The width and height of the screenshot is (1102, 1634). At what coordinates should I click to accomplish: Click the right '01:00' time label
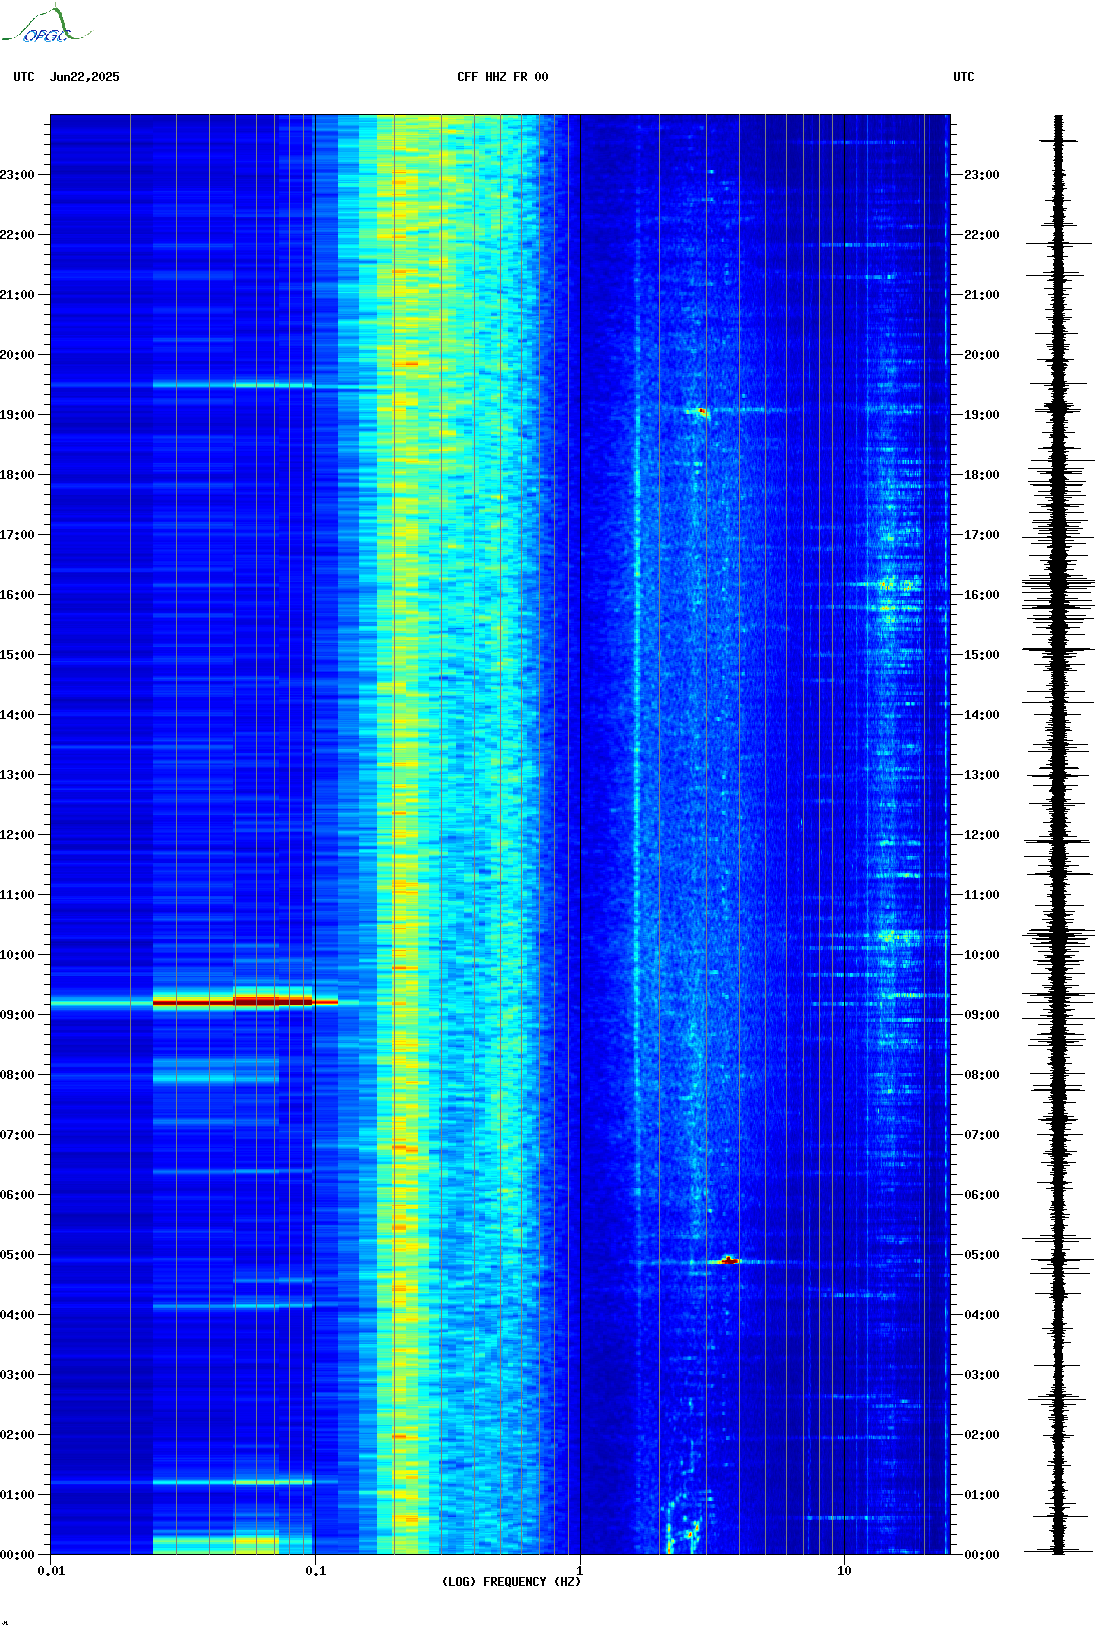coord(981,1495)
